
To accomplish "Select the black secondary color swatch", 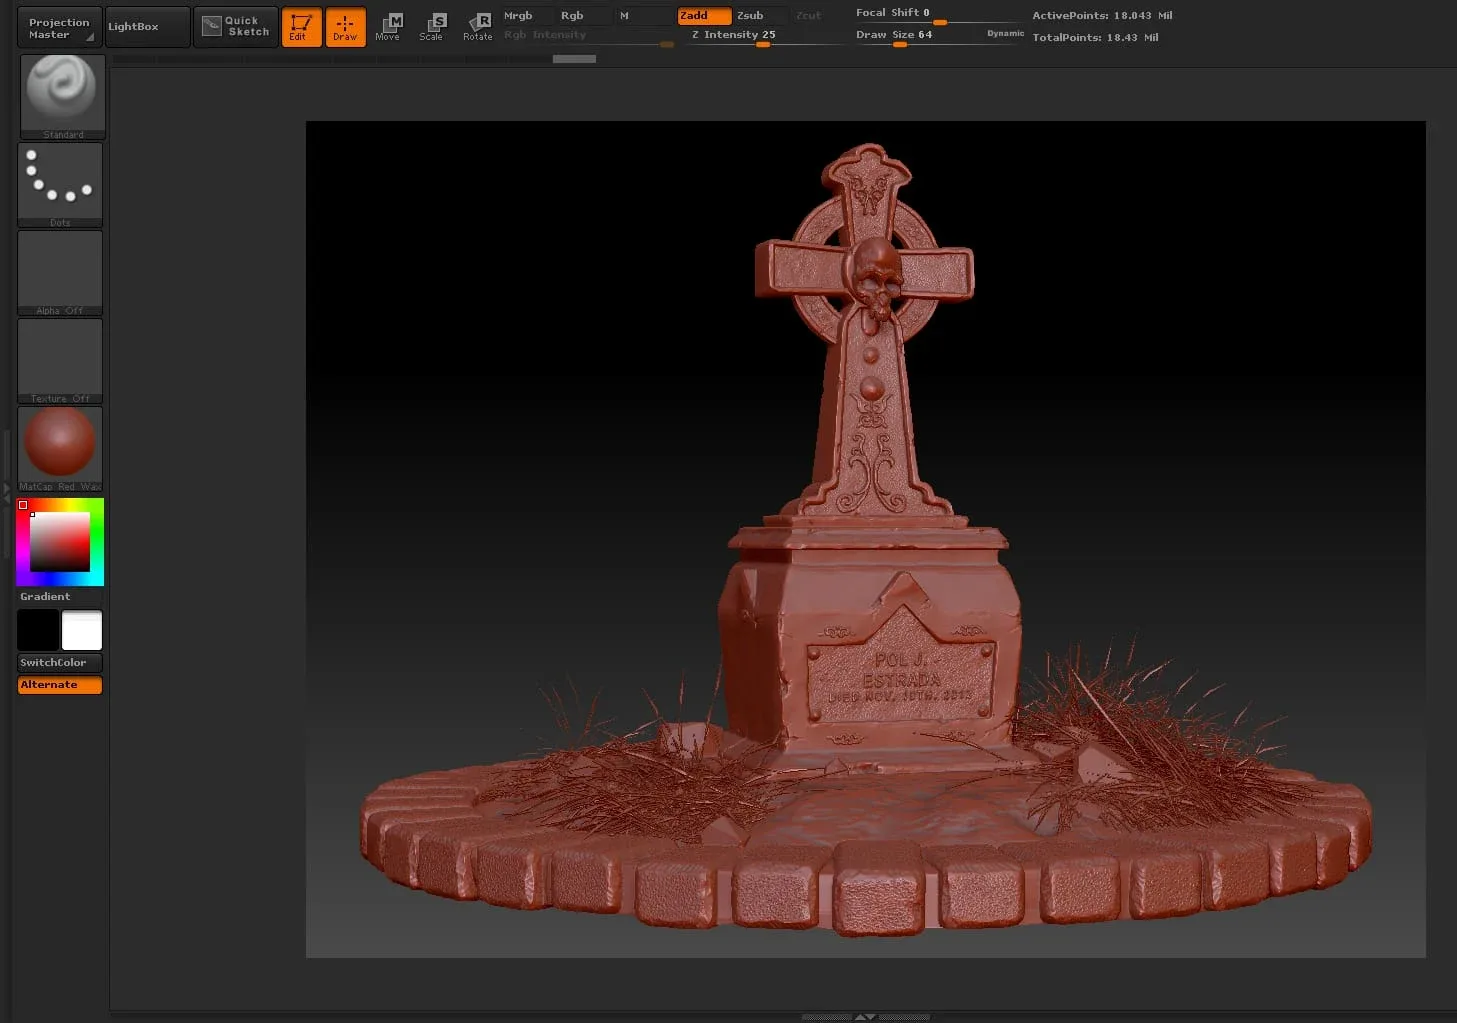I will [x=38, y=631].
